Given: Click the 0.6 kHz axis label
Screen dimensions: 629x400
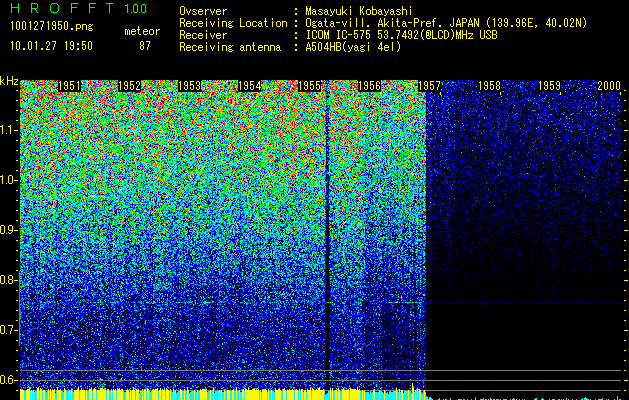Looking at the screenshot, I should 9,380.
